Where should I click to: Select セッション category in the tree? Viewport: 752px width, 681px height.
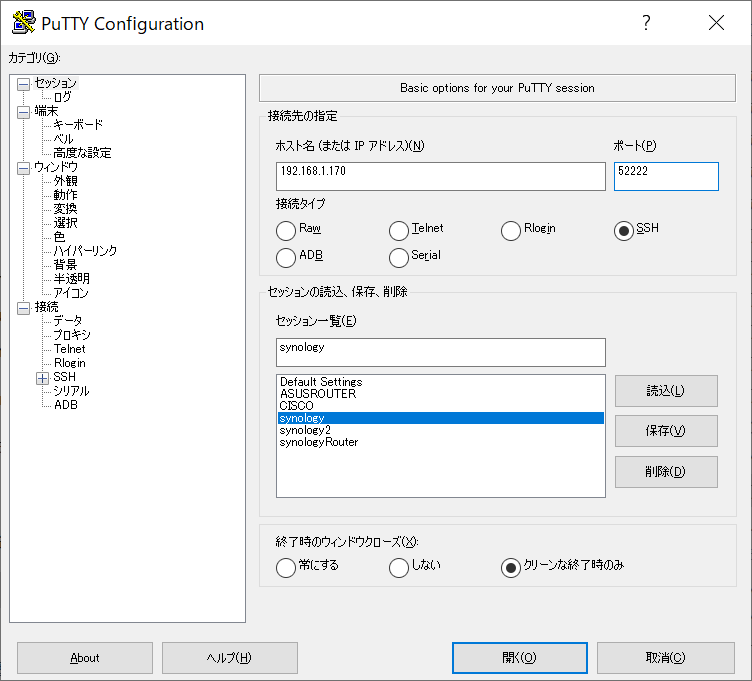[56, 83]
